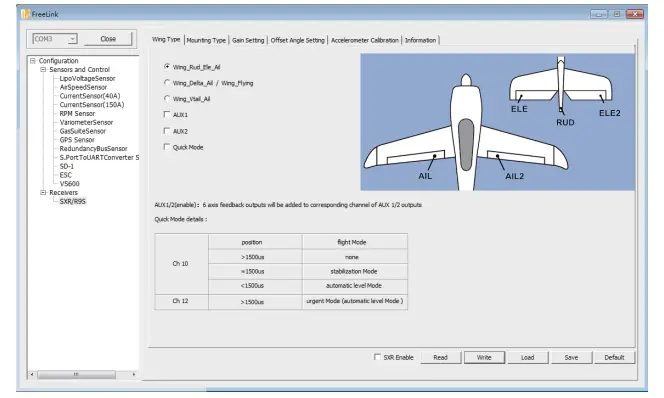The width and height of the screenshot is (664, 398).
Task: Tick the SXR Enable checkbox
Action: click(377, 357)
